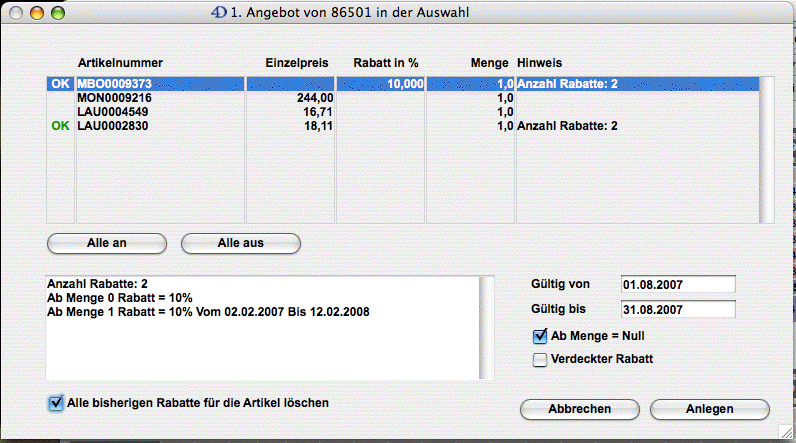
Task: Toggle OK marker for row LAU0002830
Action: click(60, 127)
